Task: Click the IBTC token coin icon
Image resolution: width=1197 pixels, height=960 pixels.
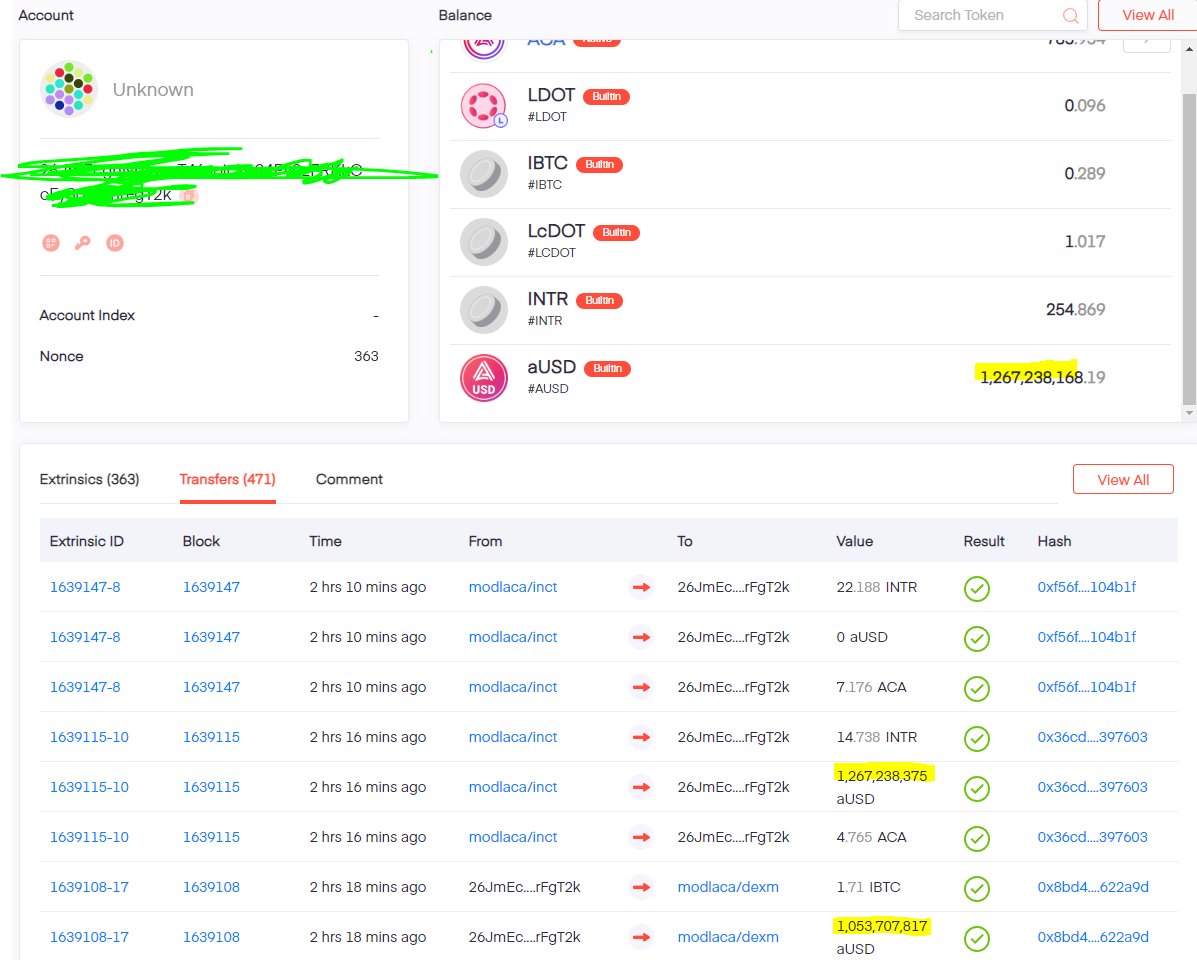Action: click(484, 174)
